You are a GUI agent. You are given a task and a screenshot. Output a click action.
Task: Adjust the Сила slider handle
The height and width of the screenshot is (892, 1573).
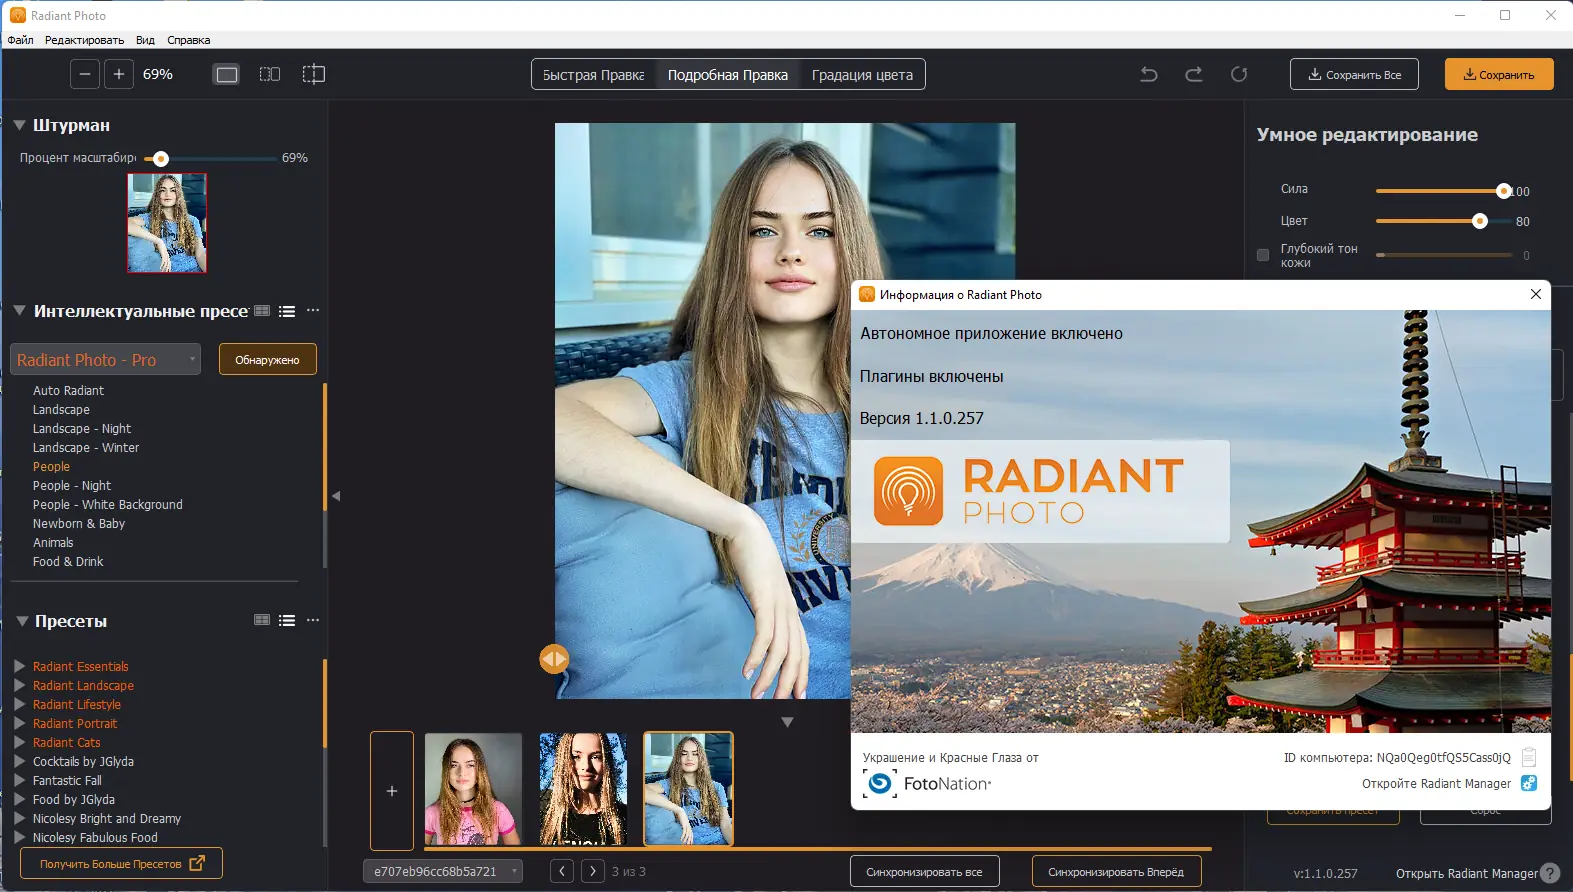click(1503, 190)
